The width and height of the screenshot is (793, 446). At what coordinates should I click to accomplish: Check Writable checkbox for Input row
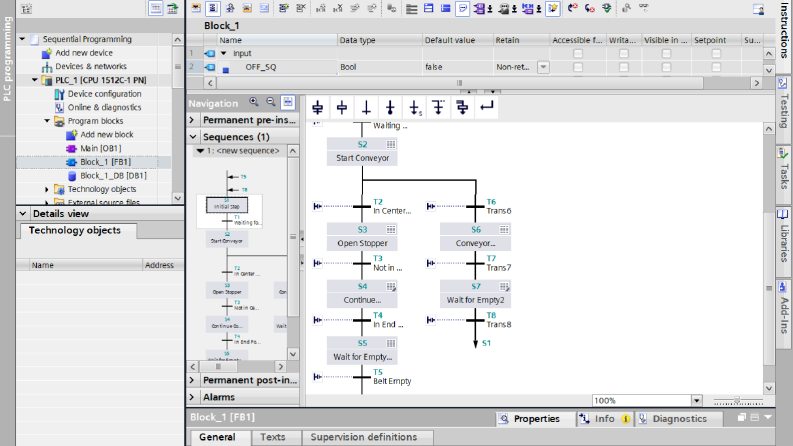click(x=624, y=53)
